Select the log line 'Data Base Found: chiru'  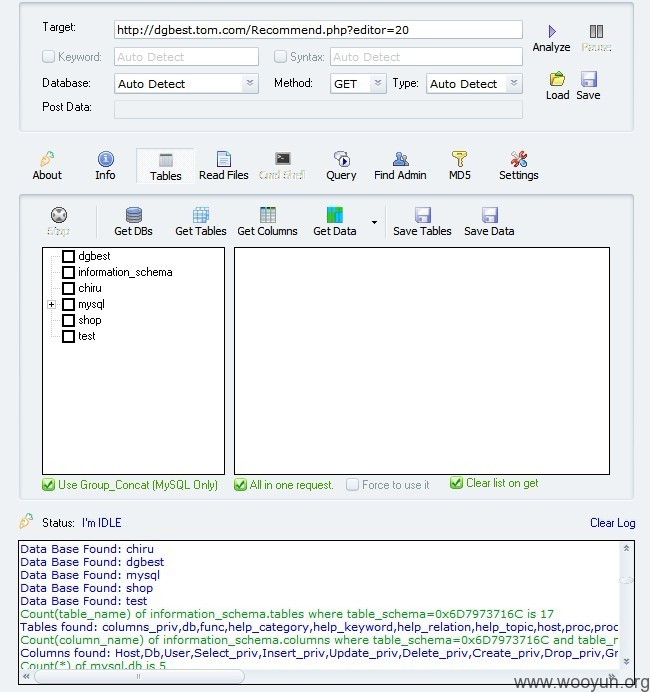(x=87, y=549)
